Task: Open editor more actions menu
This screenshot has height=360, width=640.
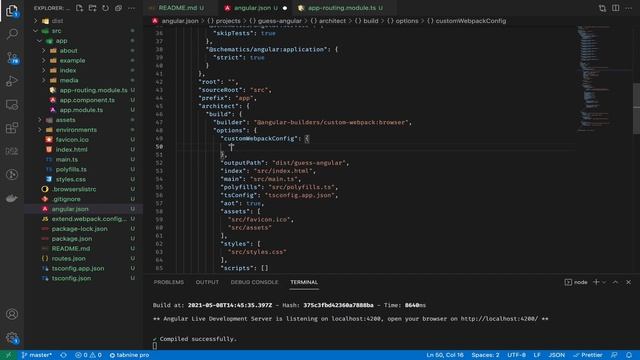Action: tap(629, 8)
